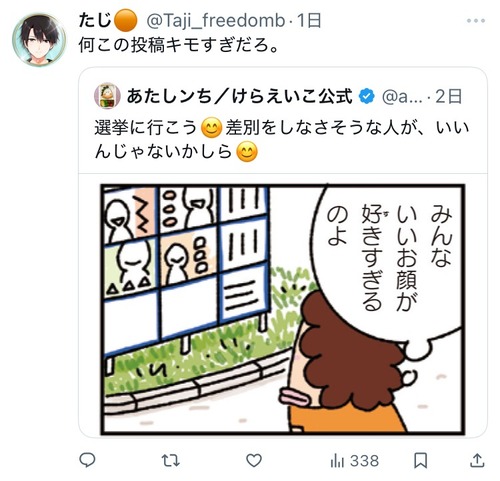Click the blue verified badge

tap(366, 97)
